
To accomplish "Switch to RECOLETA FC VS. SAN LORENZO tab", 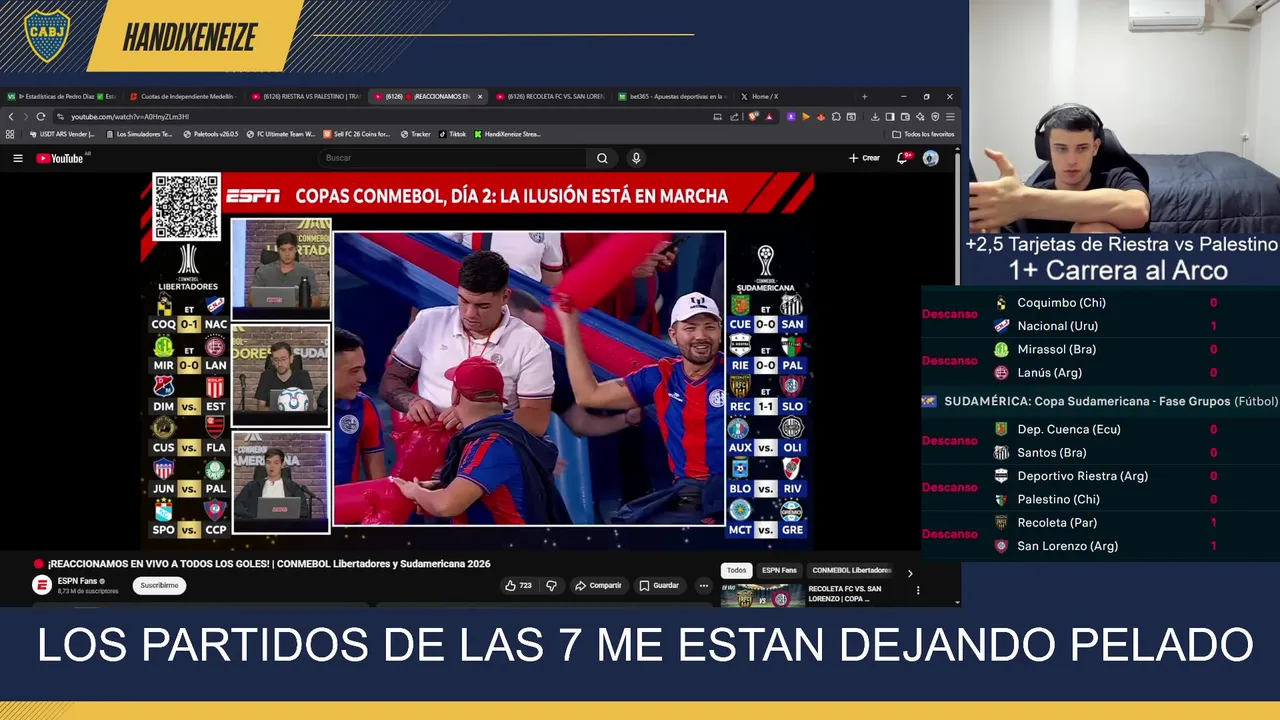I will [548, 97].
